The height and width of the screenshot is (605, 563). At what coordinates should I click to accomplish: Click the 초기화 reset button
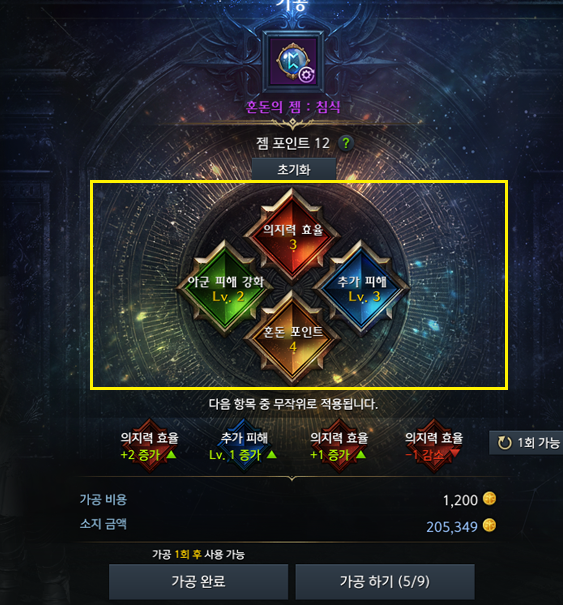pyautogui.click(x=294, y=169)
